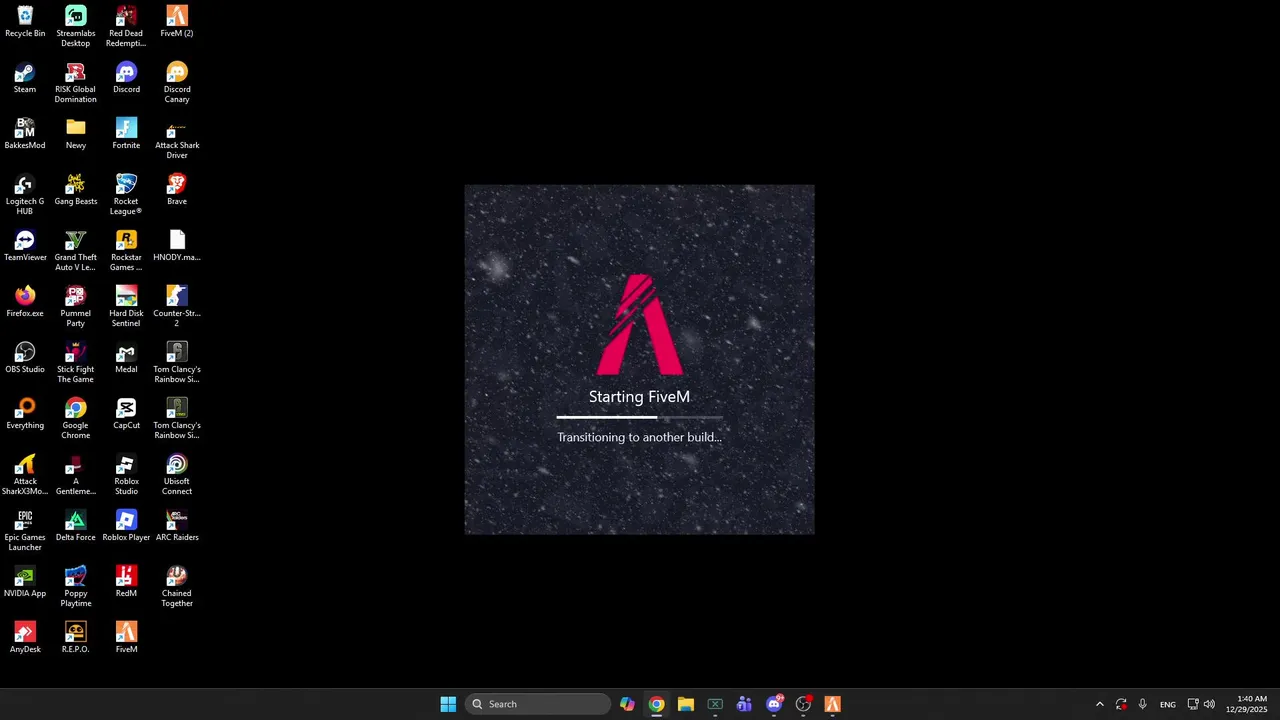The width and height of the screenshot is (1280, 720).
Task: Select the Discord desktop shortcut
Action: [126, 78]
